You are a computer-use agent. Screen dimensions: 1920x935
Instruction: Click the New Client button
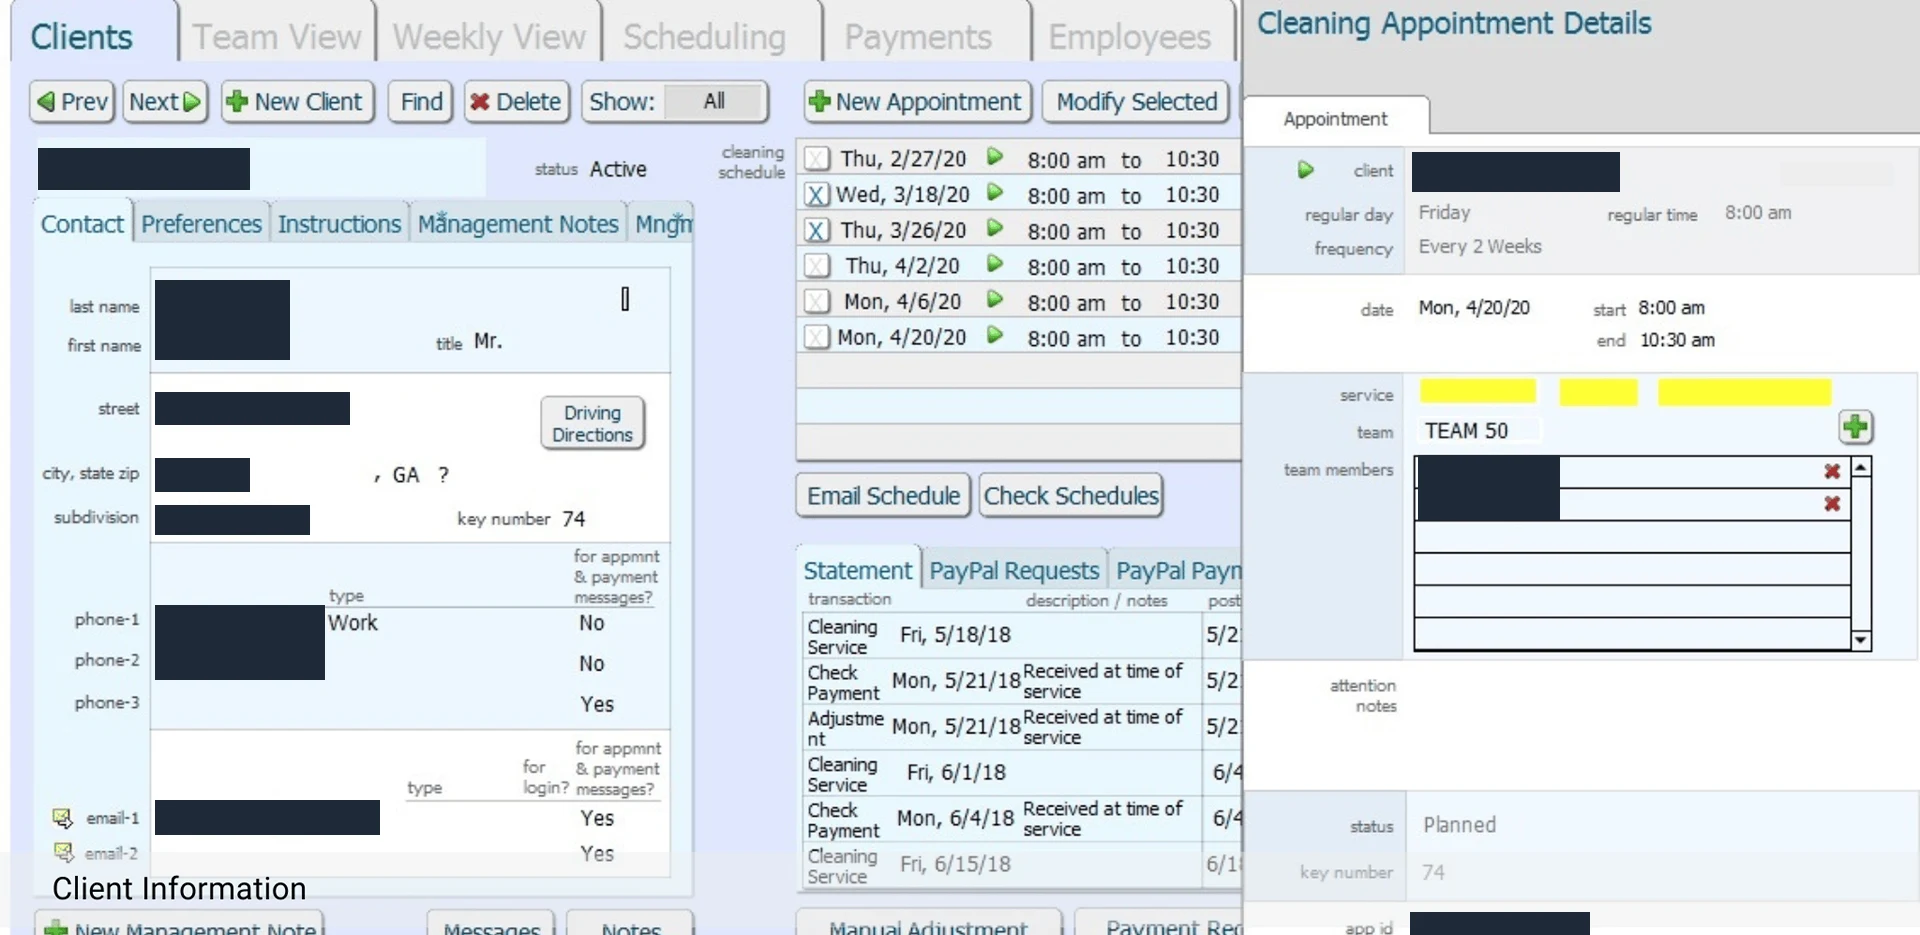pos(297,102)
